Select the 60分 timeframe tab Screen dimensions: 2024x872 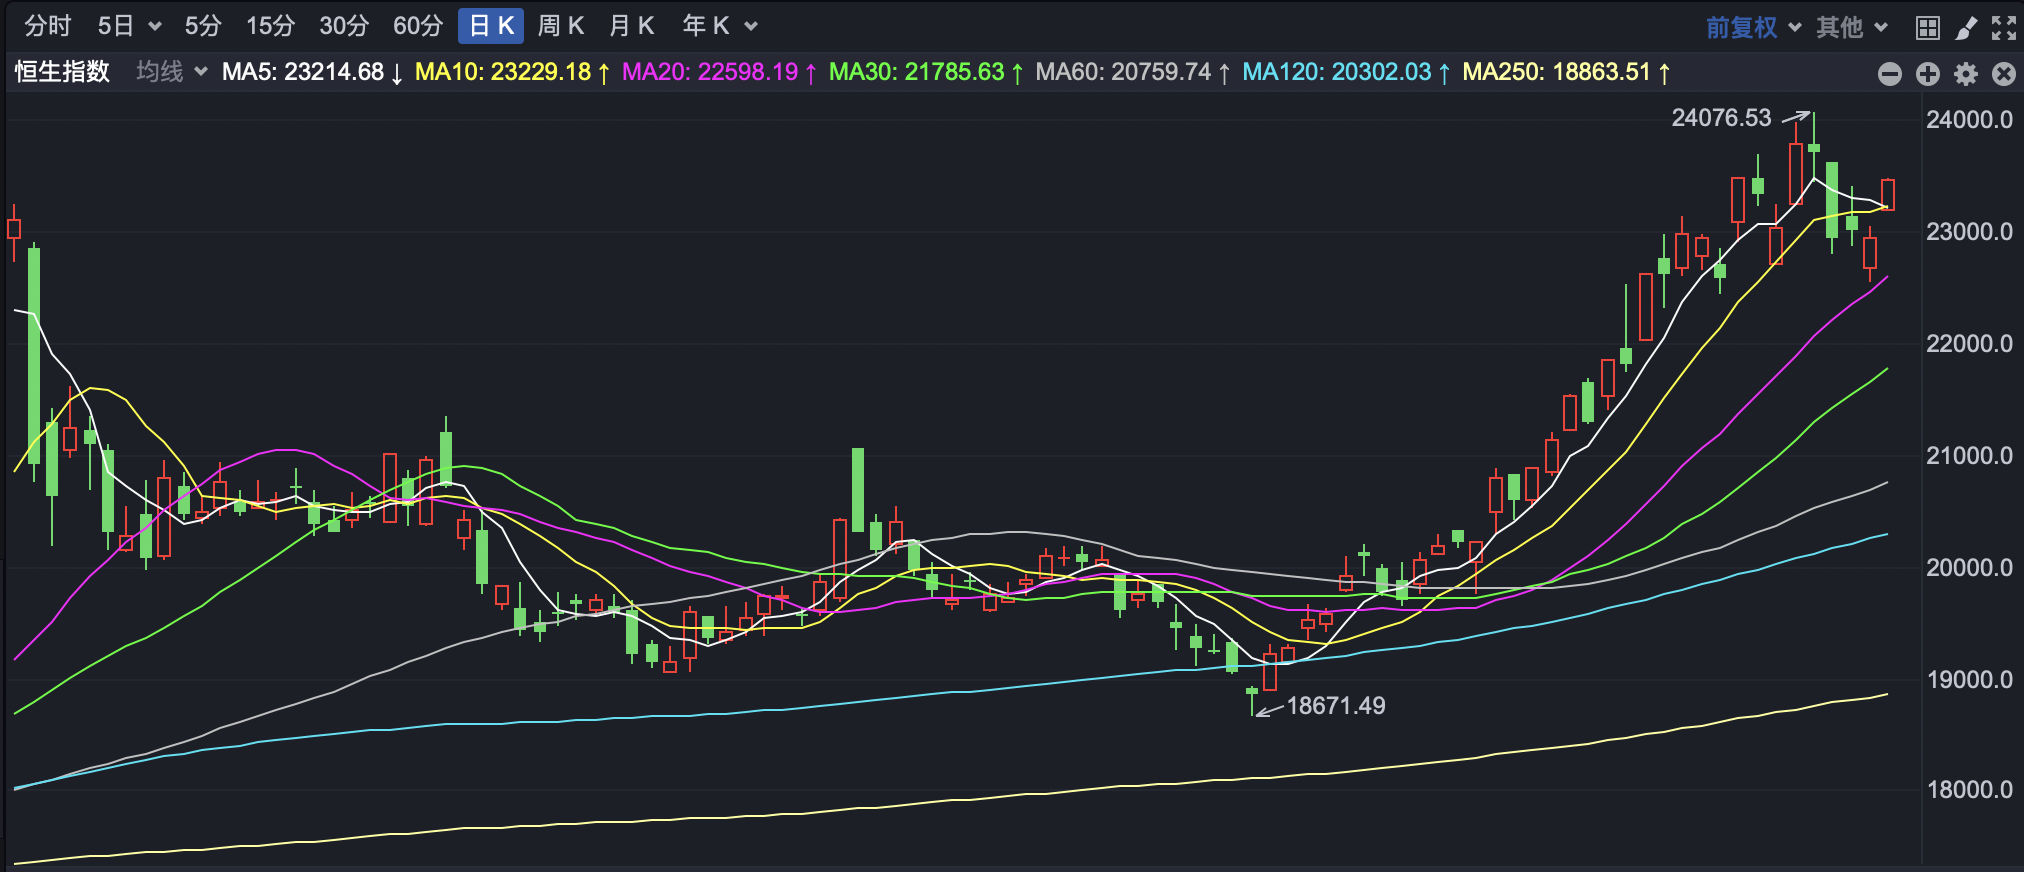tap(417, 26)
